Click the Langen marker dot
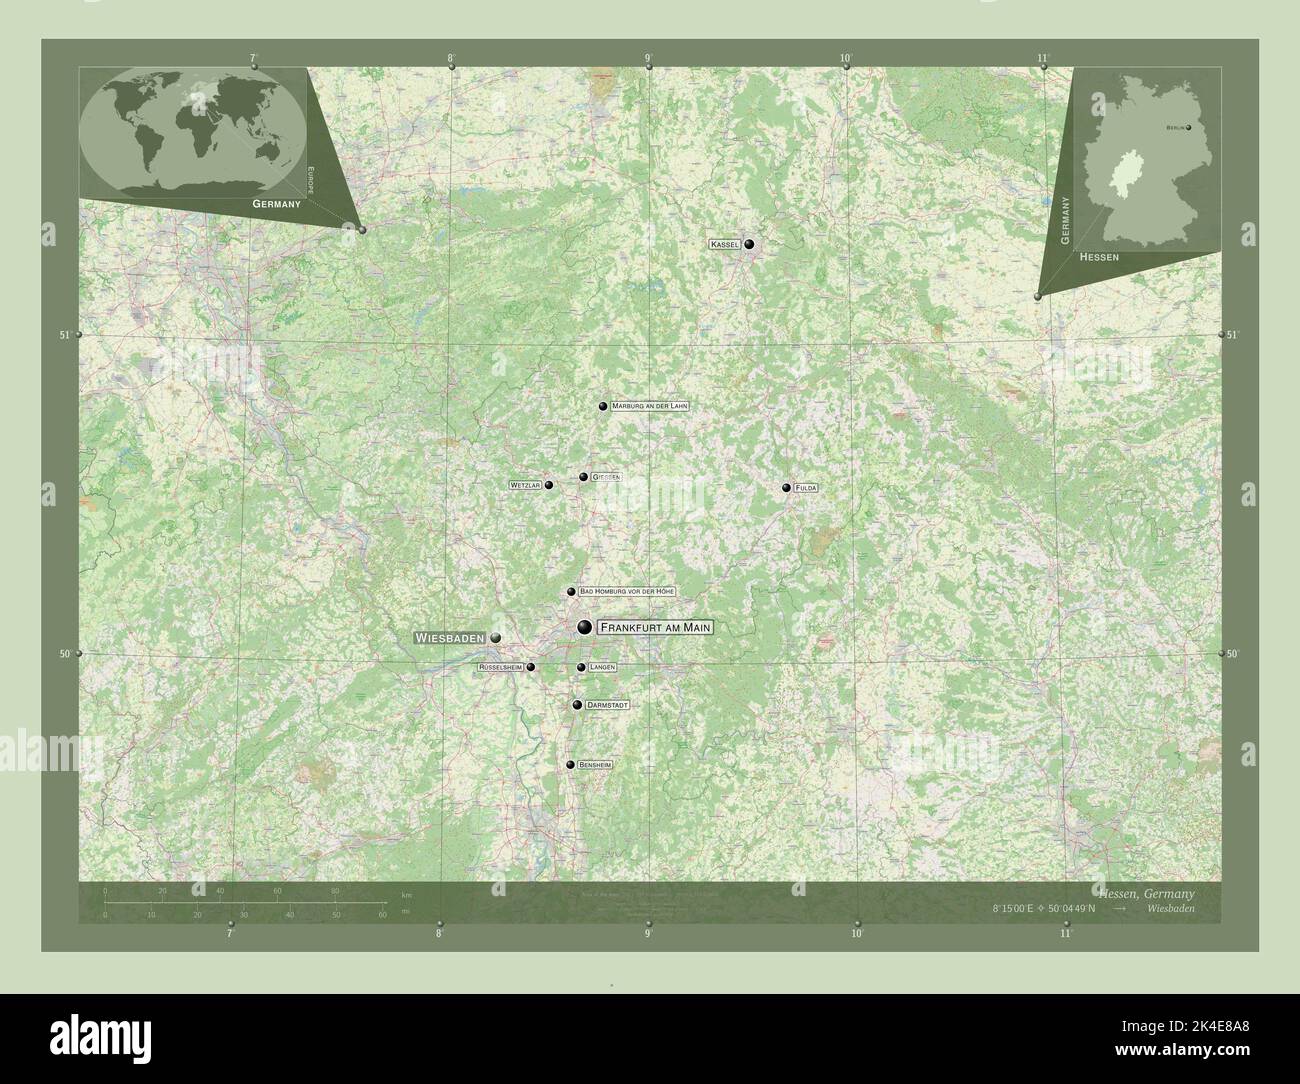Screen dimensions: 1300x1084 point(581,667)
